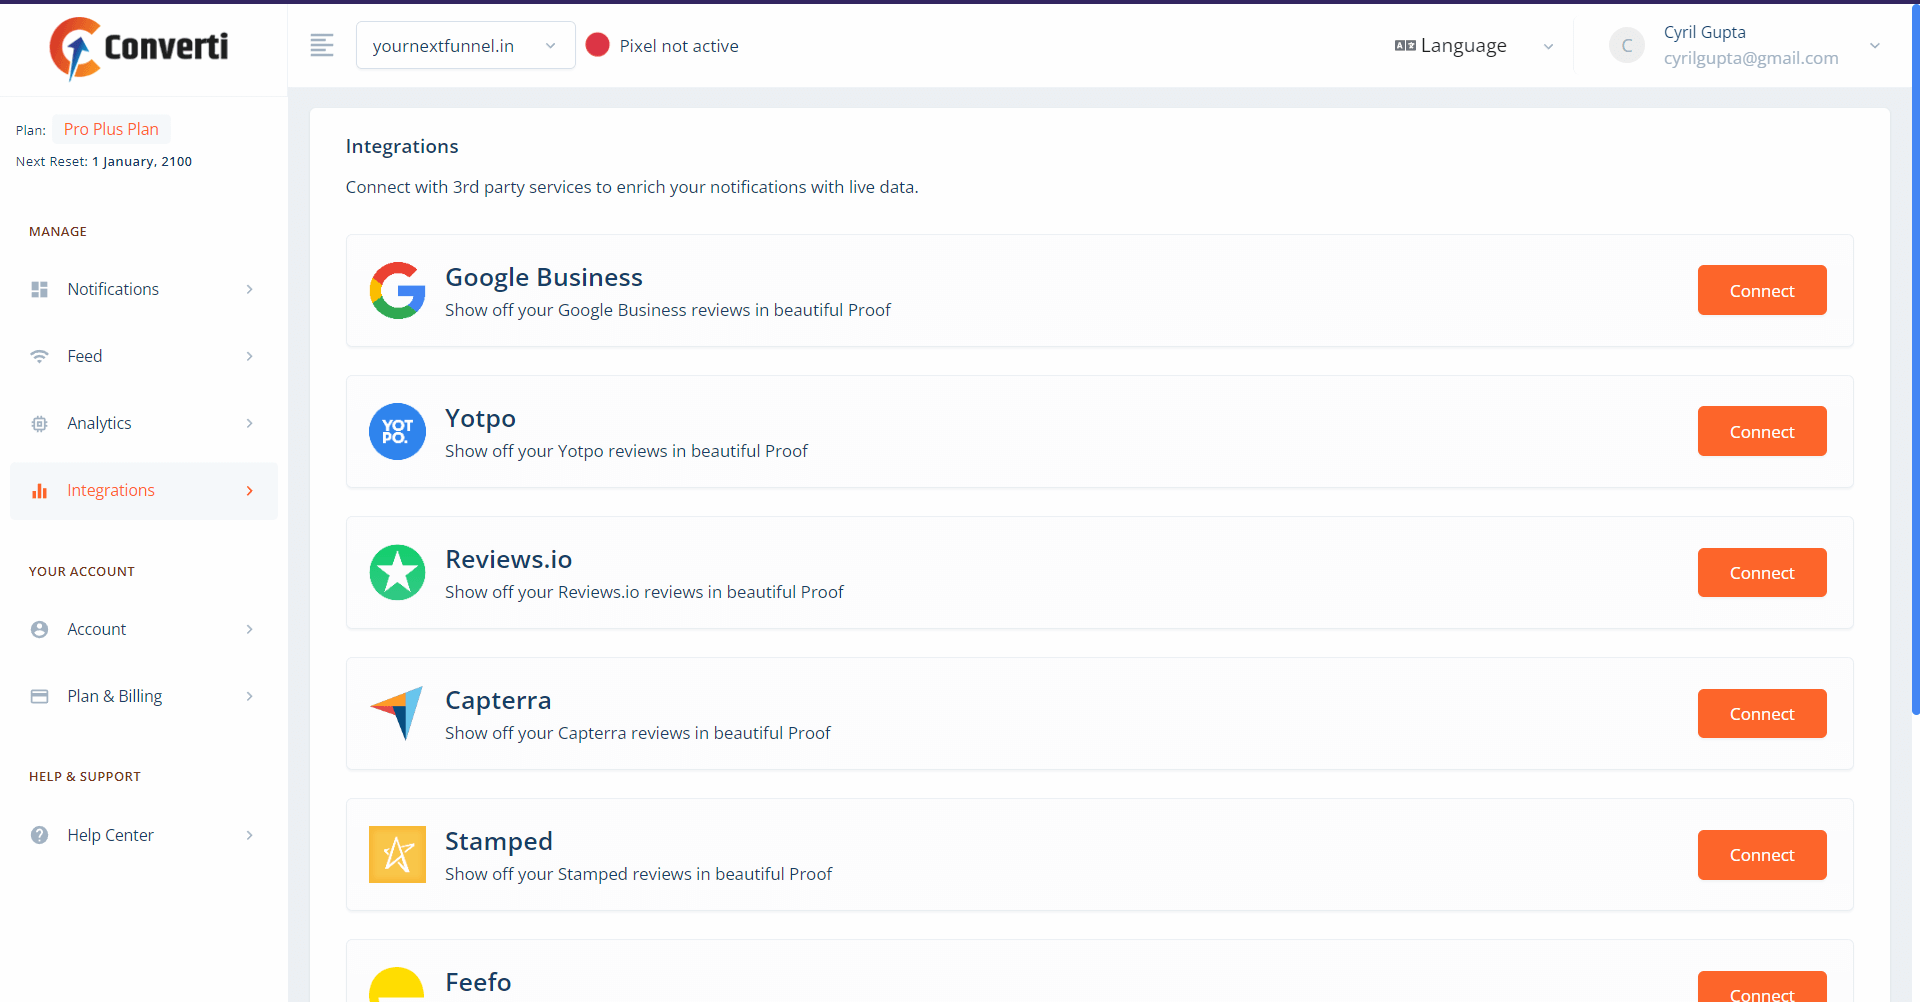This screenshot has width=1920, height=1002.
Task: Click the Pro Plus Plan badge
Action: [x=111, y=129]
